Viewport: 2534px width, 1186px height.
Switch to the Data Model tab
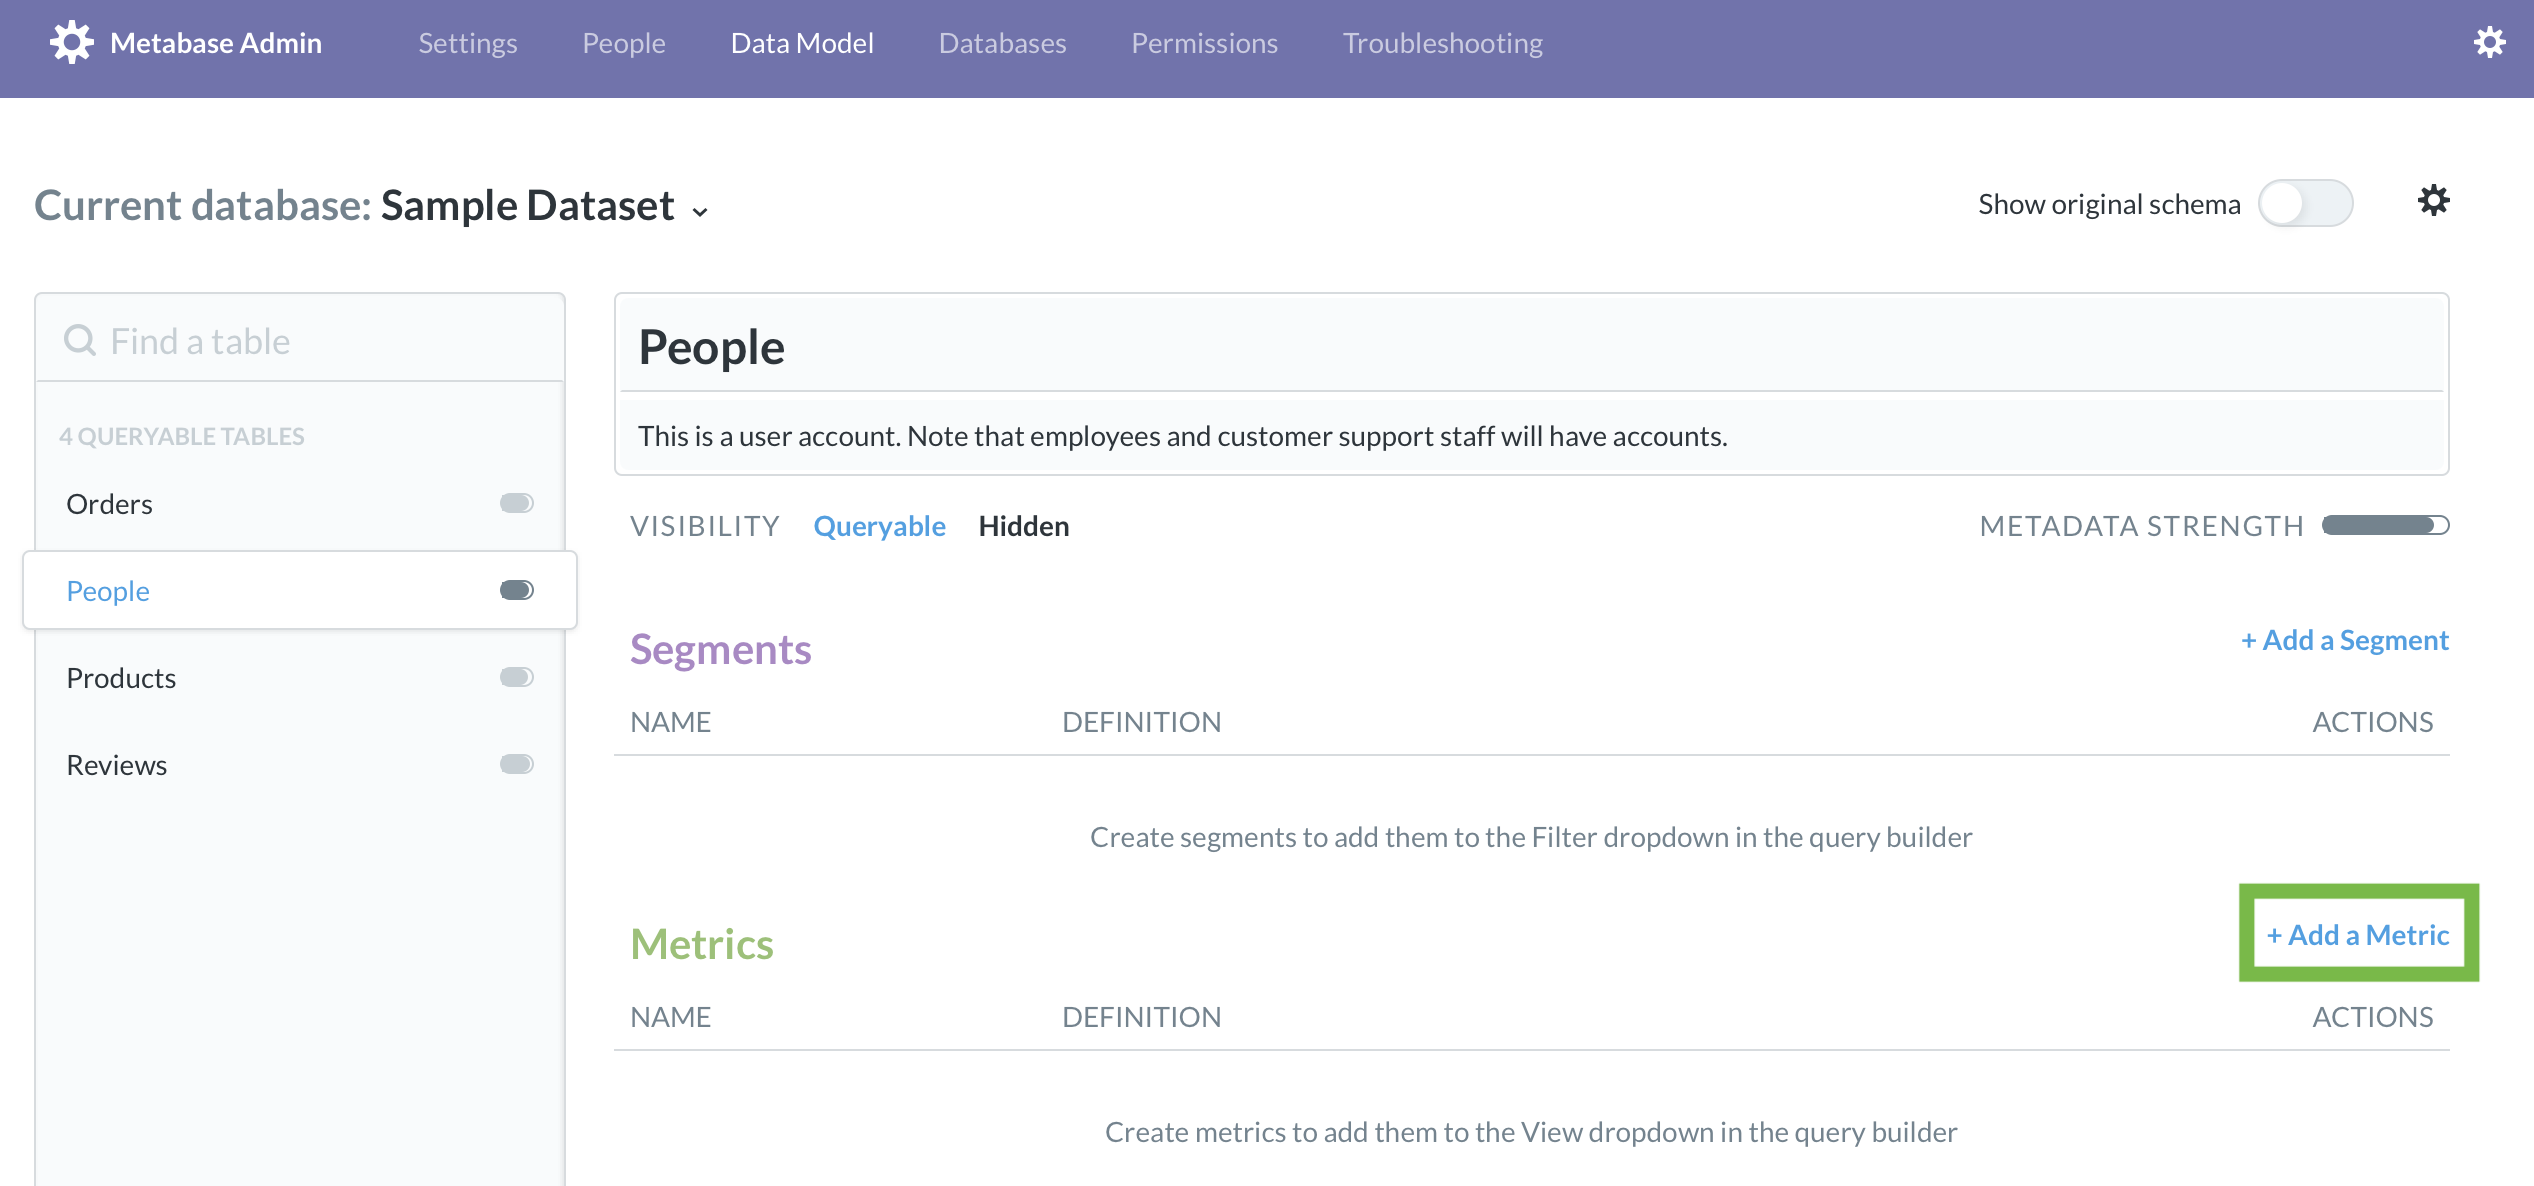click(802, 43)
